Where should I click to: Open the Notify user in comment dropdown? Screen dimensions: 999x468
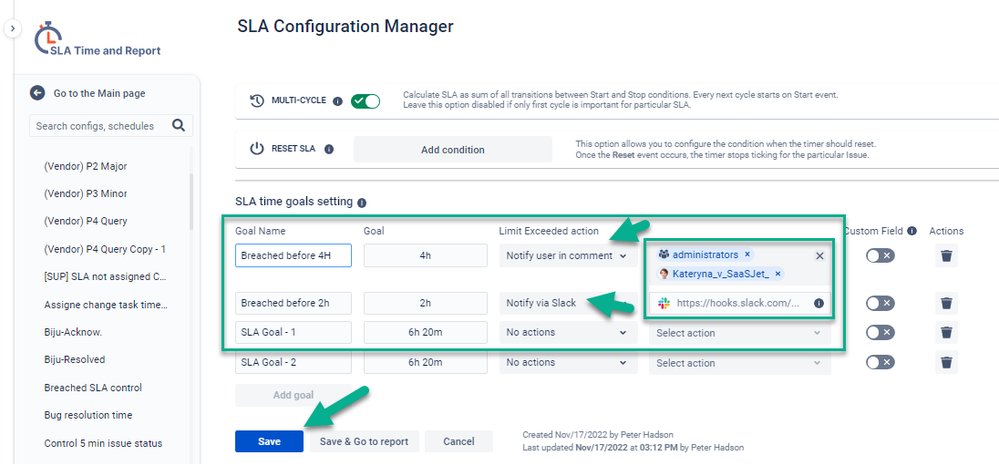click(x=568, y=255)
